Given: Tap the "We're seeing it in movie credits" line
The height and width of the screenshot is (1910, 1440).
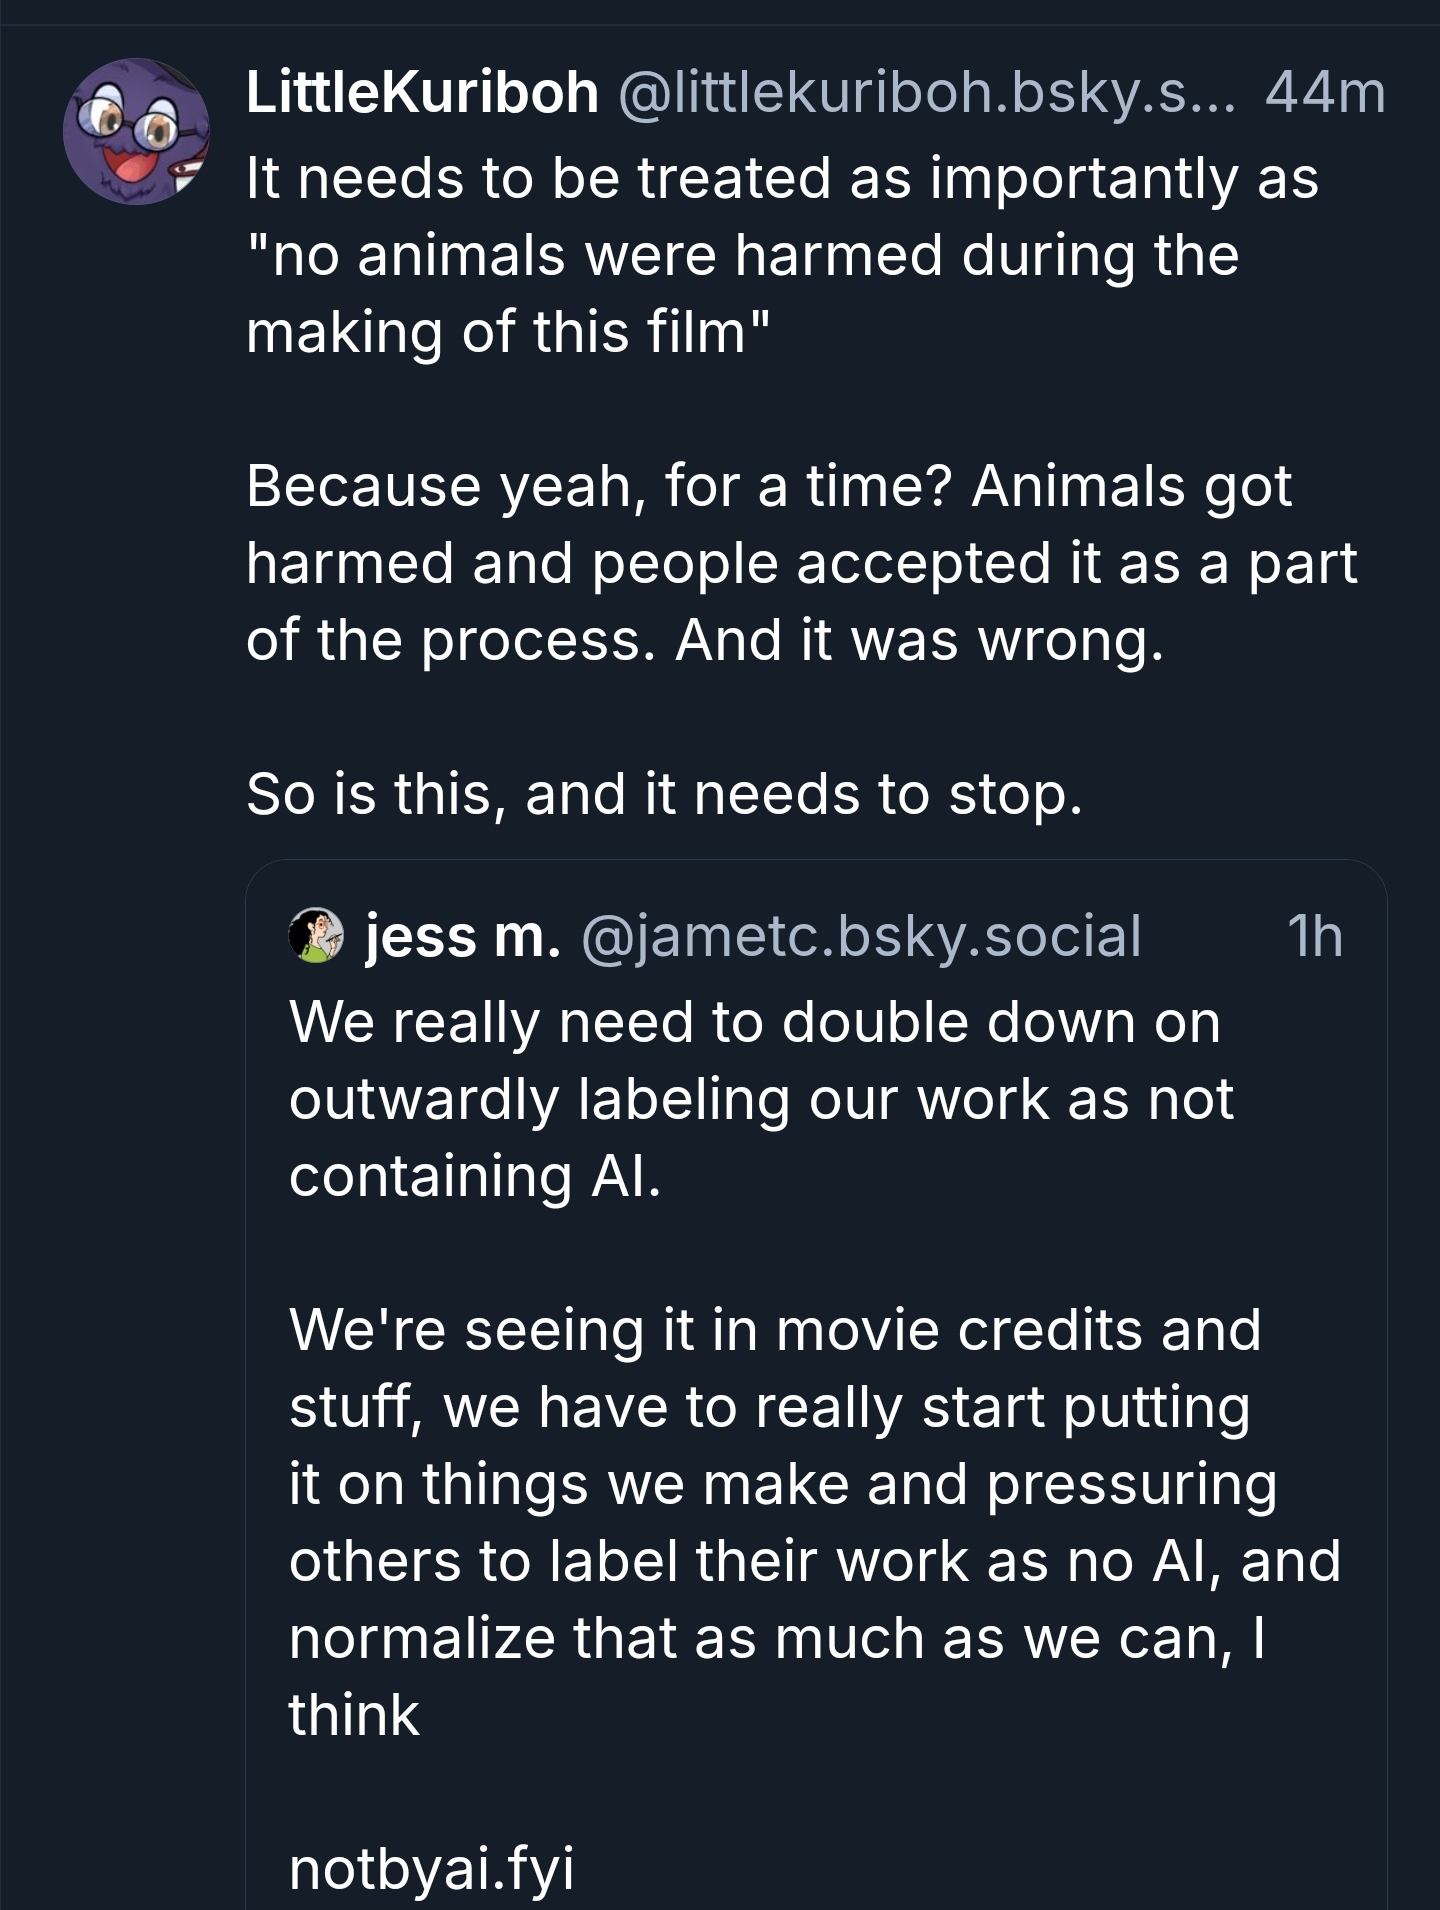Looking at the screenshot, I should tap(774, 1331).
